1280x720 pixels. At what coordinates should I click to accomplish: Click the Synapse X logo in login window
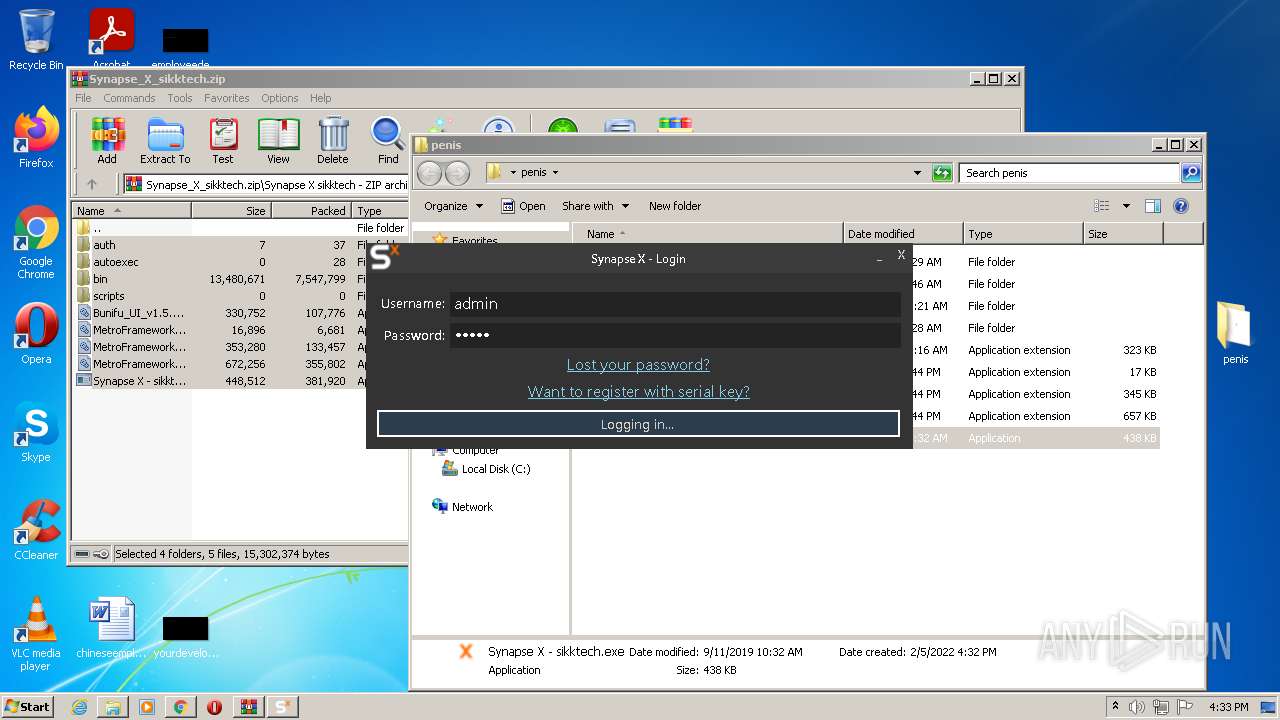pos(384,257)
